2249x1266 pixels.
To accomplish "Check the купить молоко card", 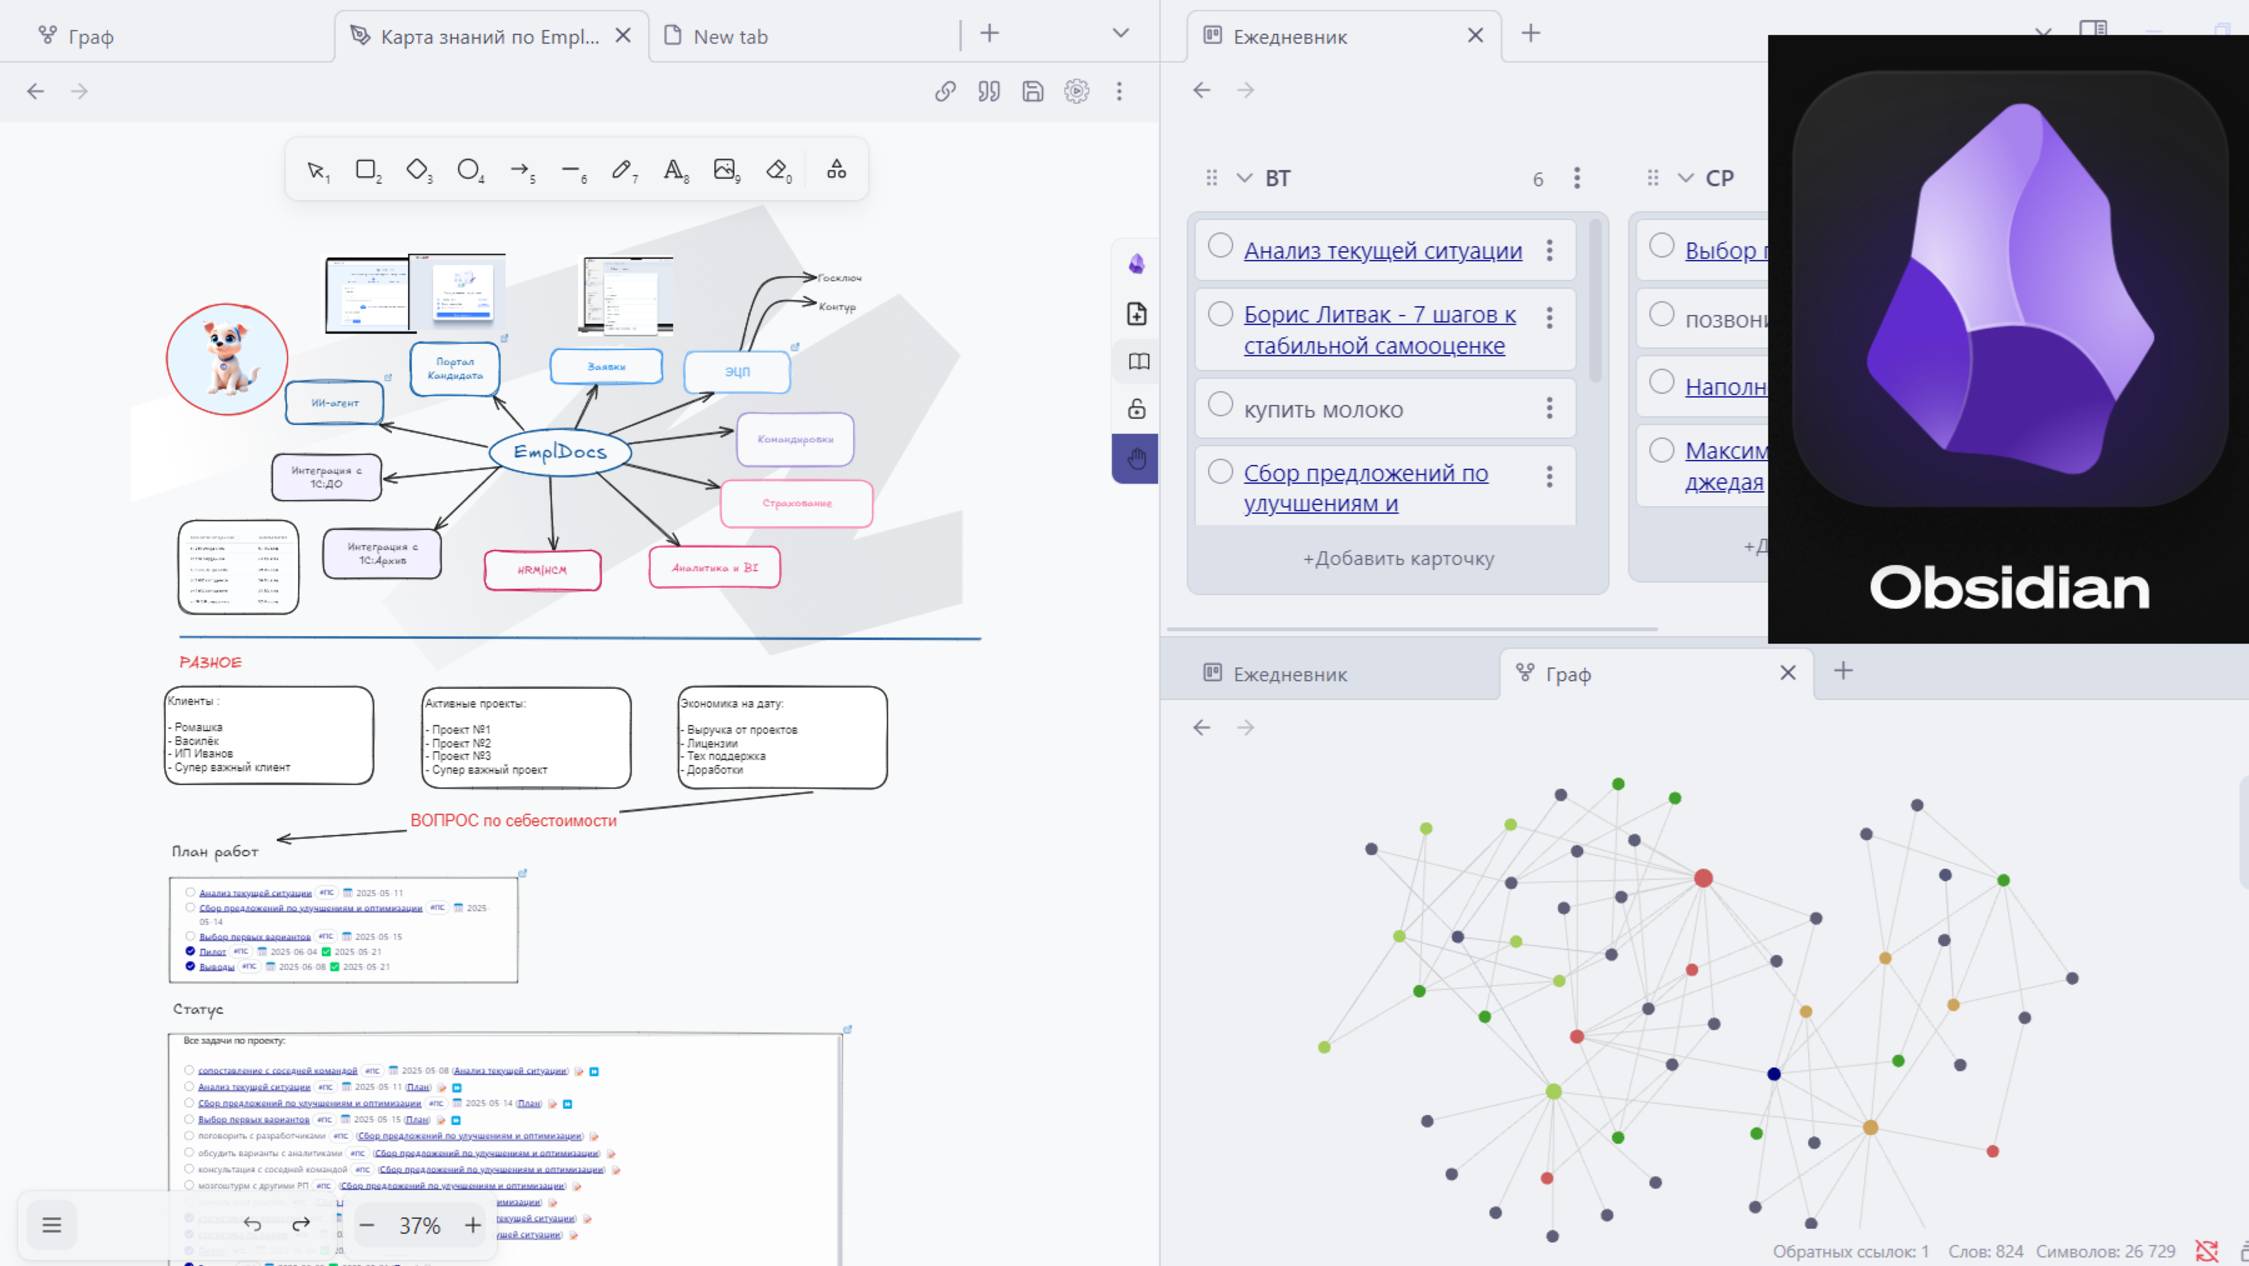I will click(x=1220, y=404).
